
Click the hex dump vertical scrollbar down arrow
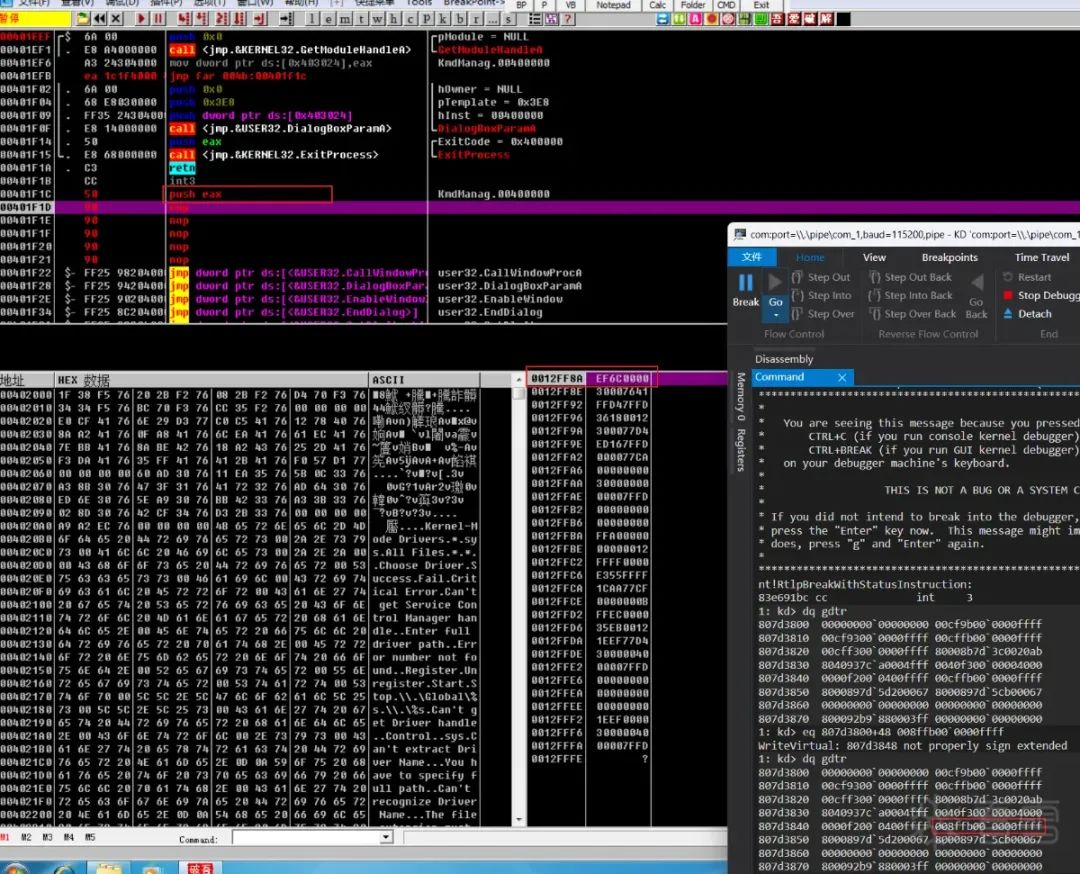tap(519, 820)
